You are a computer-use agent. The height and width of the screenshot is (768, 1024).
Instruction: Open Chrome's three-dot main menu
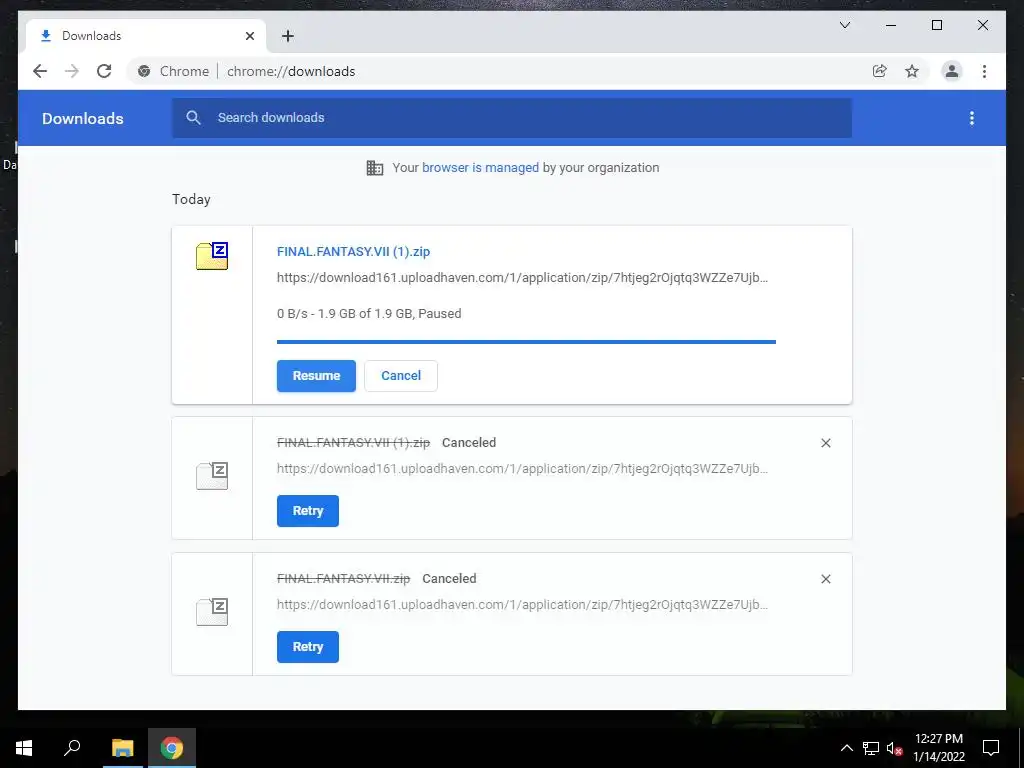(x=984, y=71)
